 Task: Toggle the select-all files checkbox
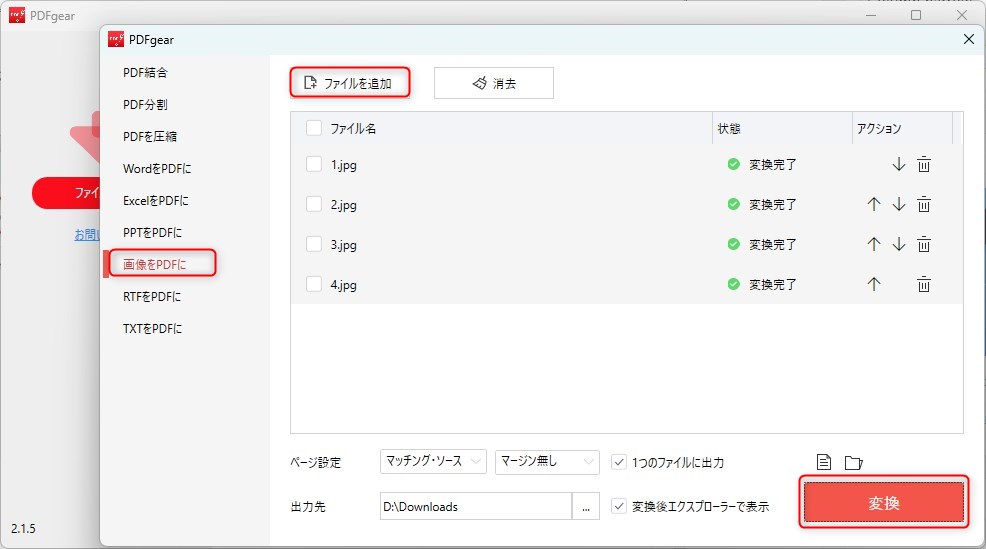(314, 128)
